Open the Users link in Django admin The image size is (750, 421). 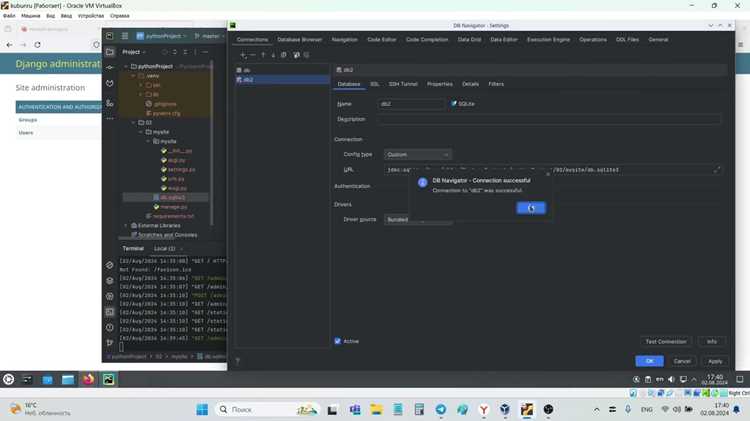click(26, 133)
